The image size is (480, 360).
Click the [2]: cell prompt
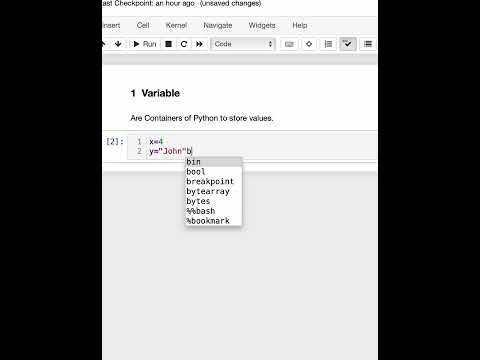click(115, 141)
